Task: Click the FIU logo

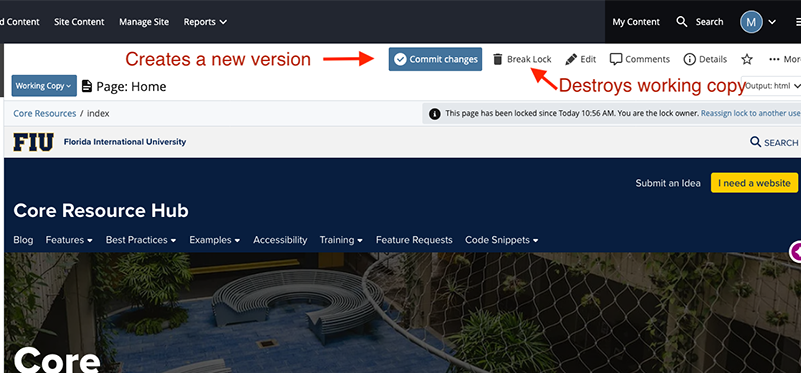Action: (33, 142)
